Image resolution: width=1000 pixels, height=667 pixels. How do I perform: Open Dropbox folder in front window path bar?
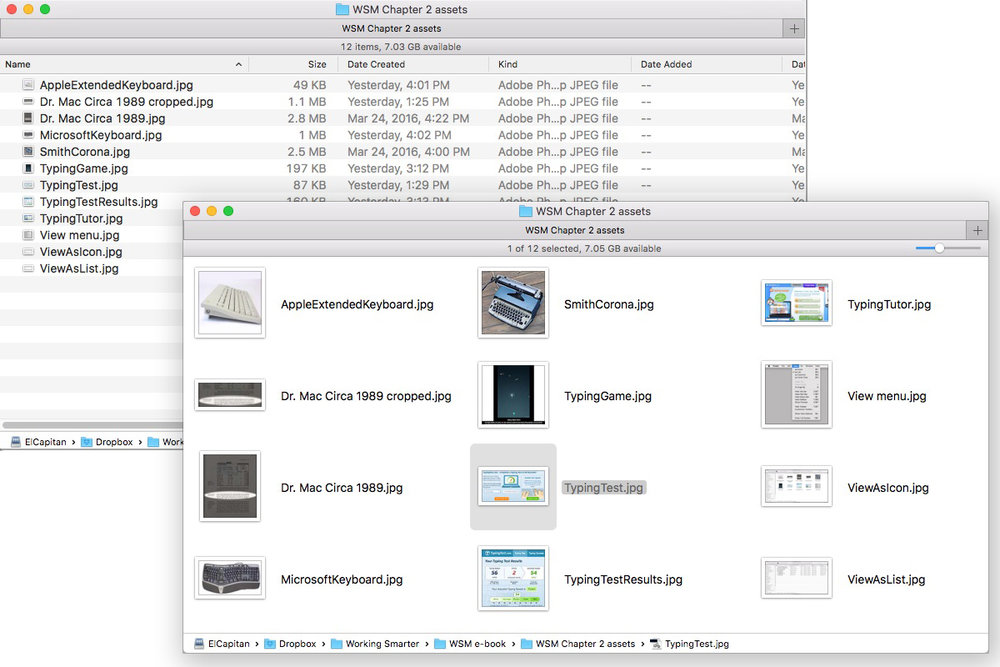(290, 643)
